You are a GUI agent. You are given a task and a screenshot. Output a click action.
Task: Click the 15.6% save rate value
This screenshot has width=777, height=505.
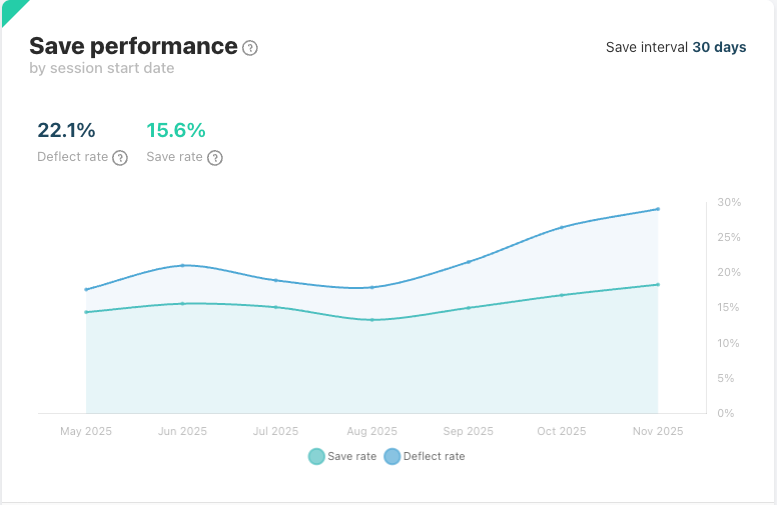point(176,130)
